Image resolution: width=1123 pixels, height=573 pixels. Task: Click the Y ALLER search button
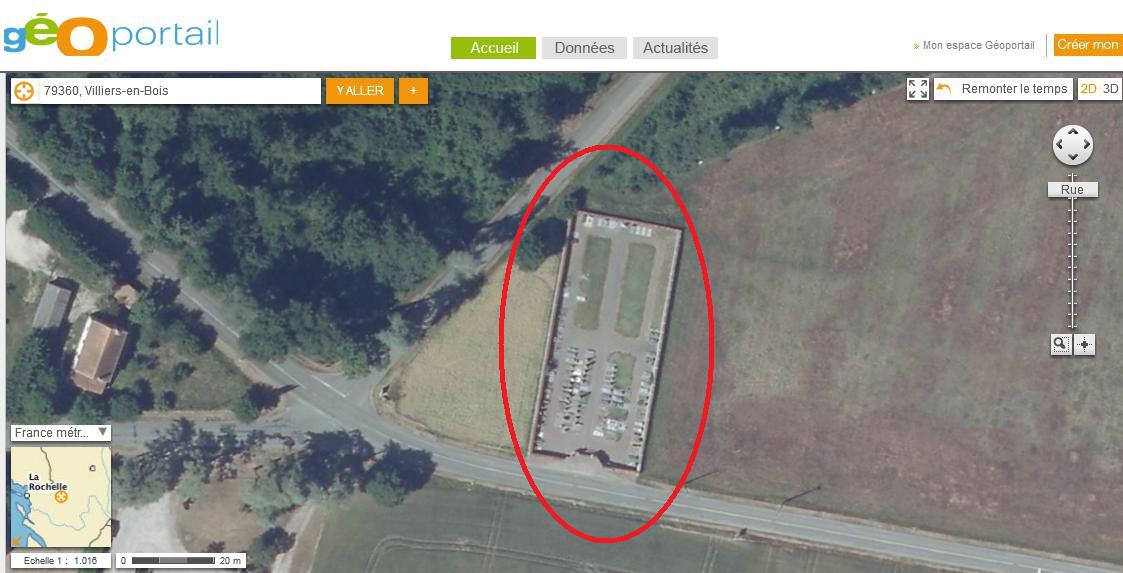pos(360,91)
